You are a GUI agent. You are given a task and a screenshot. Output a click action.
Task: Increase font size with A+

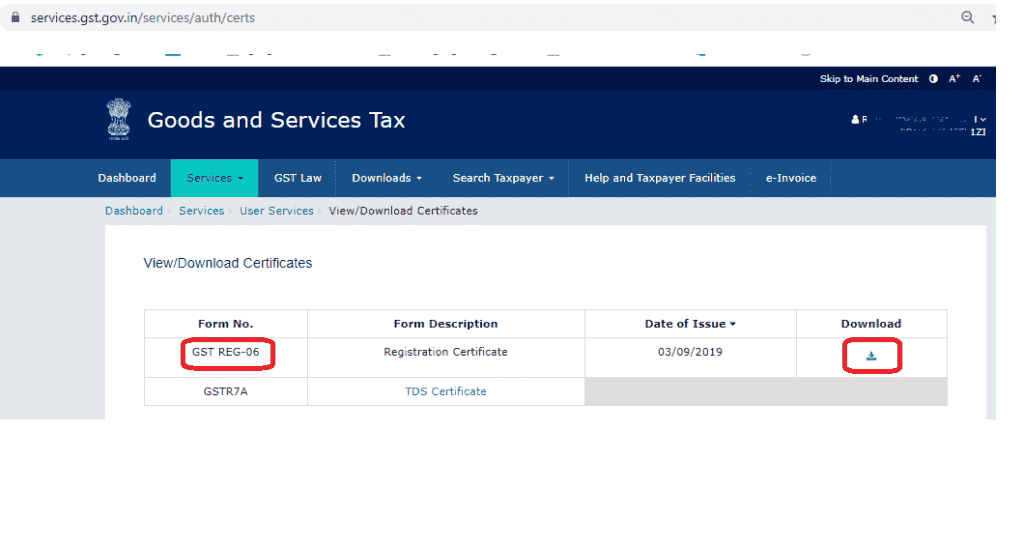pos(955,79)
